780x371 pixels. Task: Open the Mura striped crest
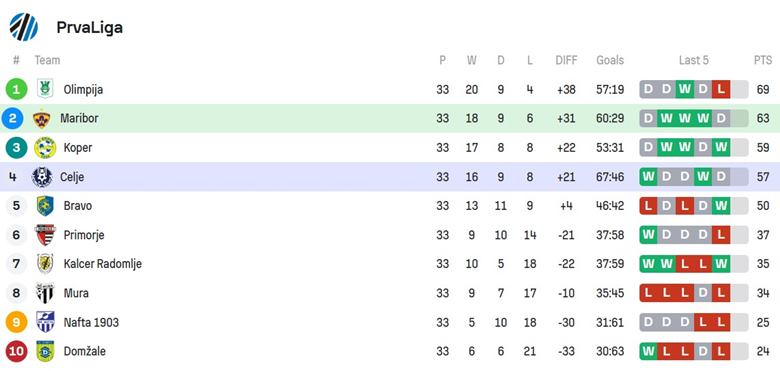[x=45, y=293]
